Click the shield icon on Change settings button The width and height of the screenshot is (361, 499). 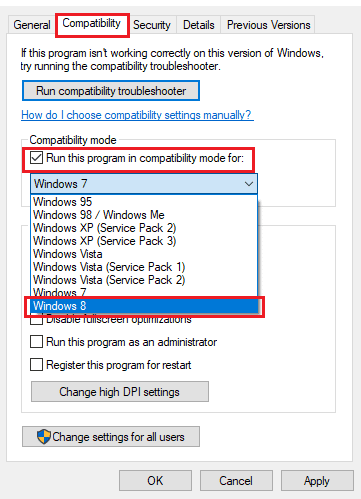44,436
